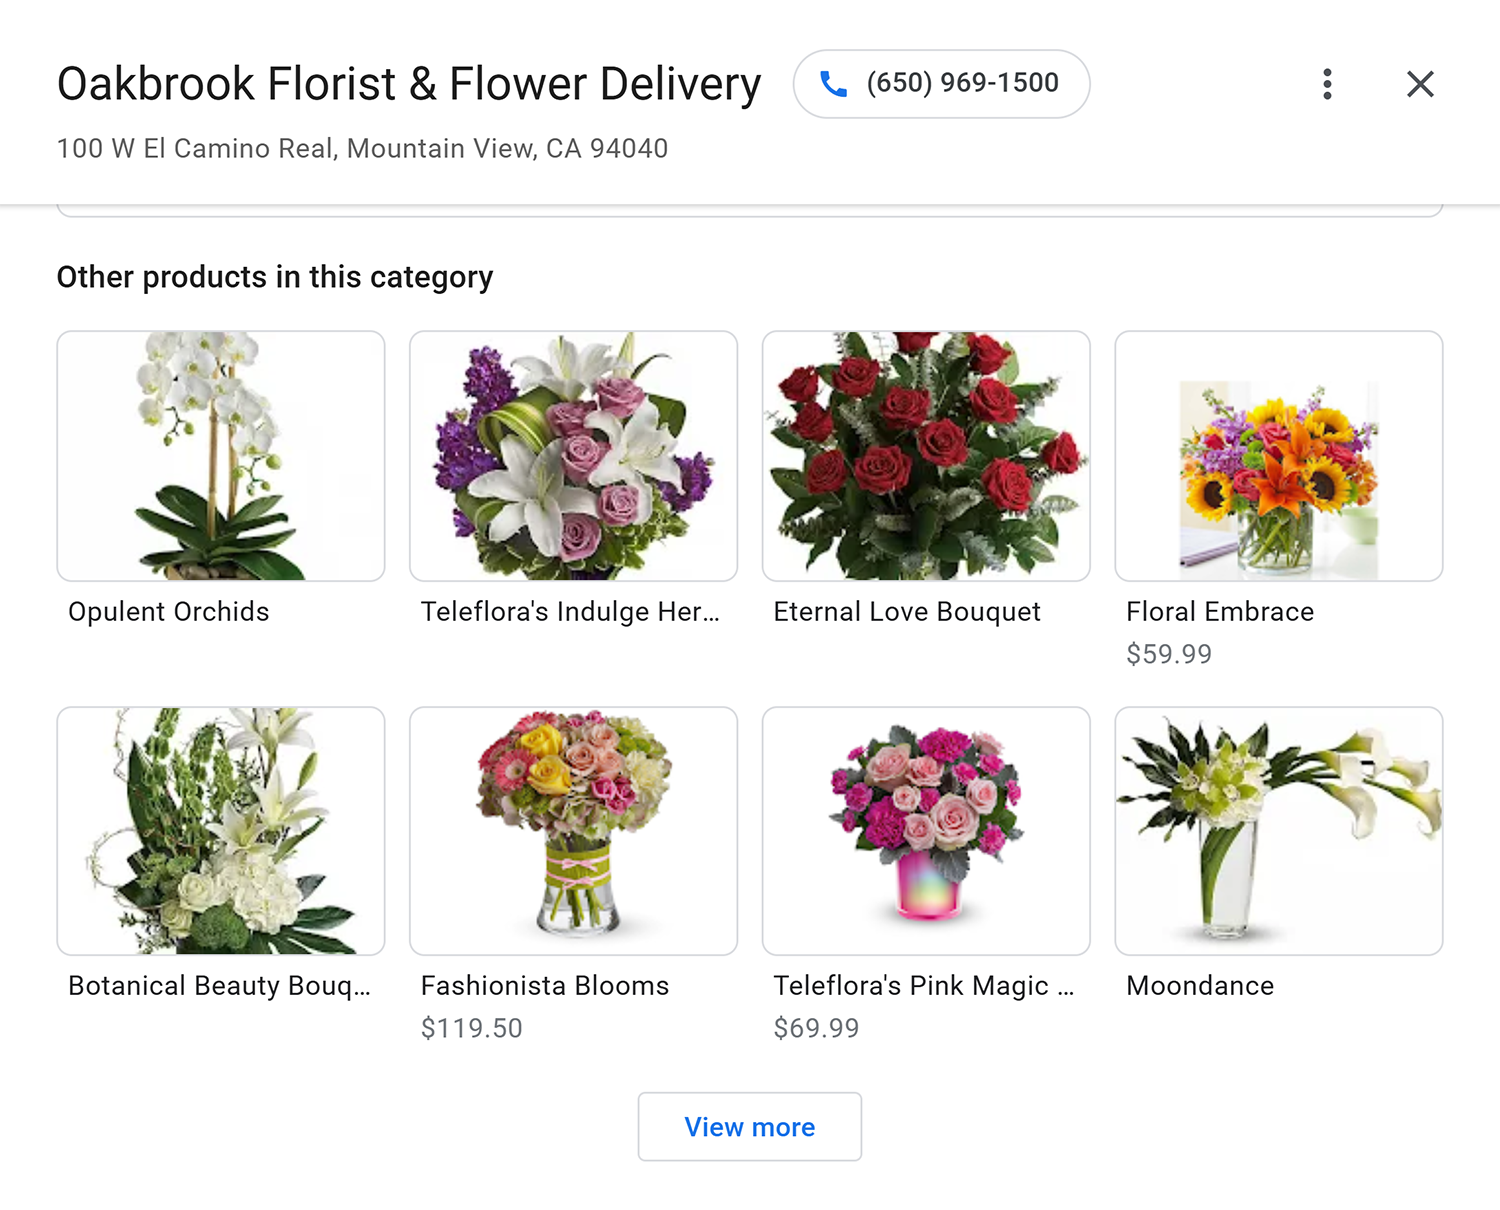The width and height of the screenshot is (1500, 1210).
Task: Select the Moondance product title
Action: click(x=1200, y=986)
